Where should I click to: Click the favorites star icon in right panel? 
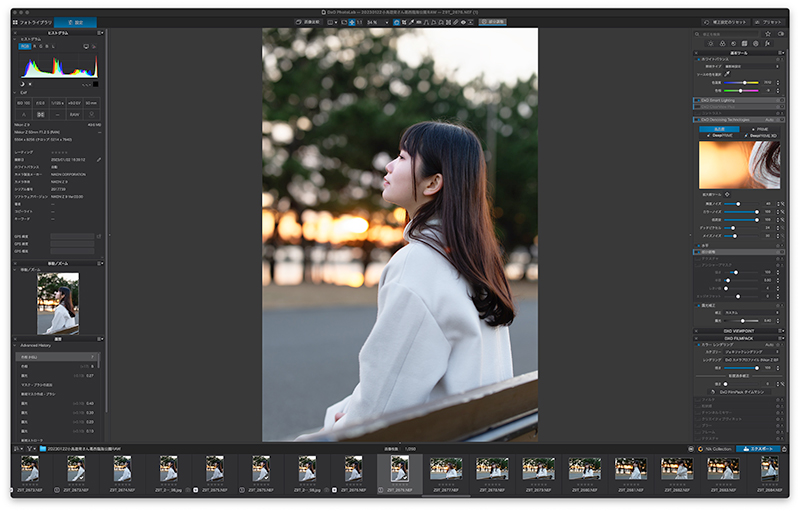[x=768, y=34]
